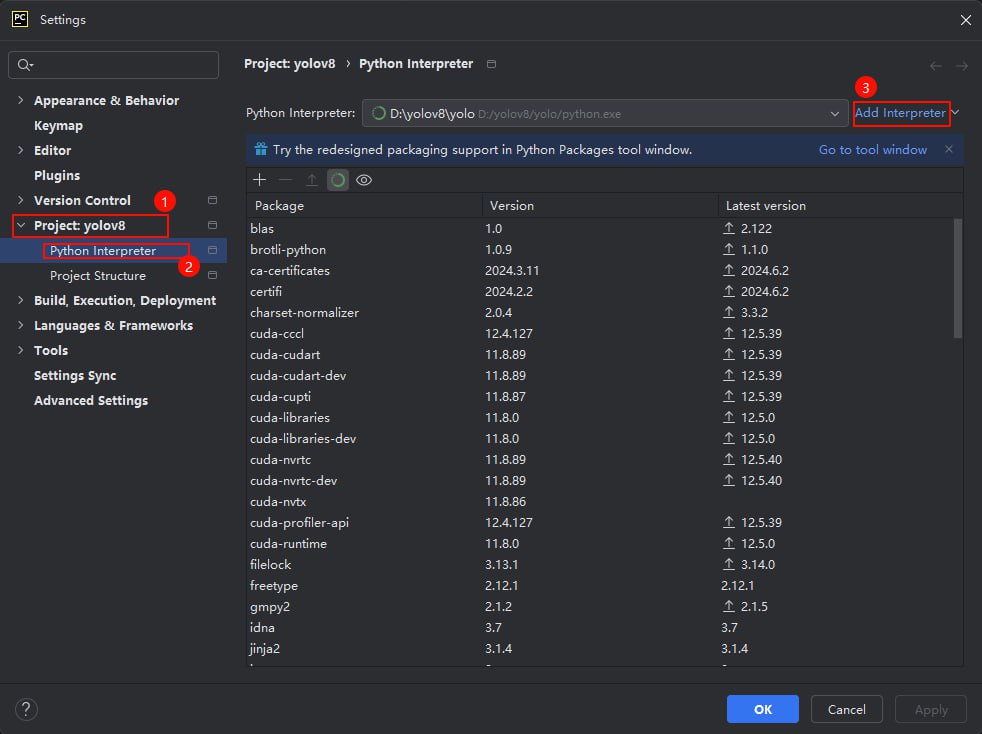Click upgrade arrow icon for filelock

point(729,564)
